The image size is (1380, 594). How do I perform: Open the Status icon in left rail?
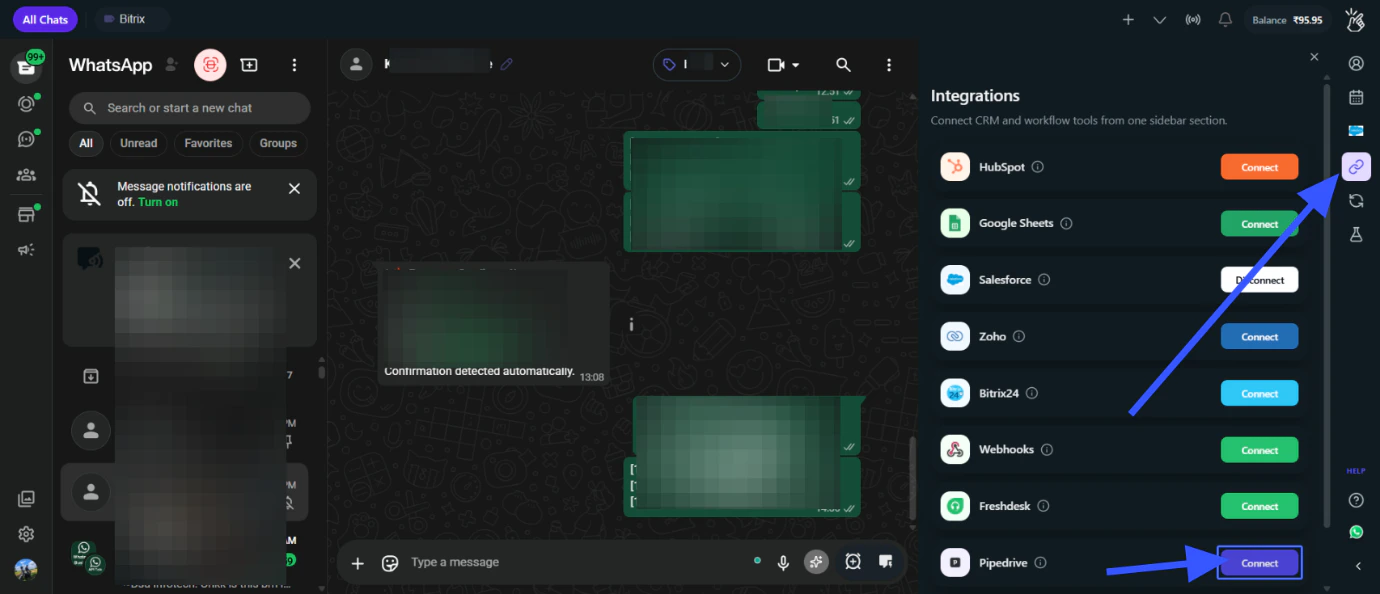click(x=26, y=104)
